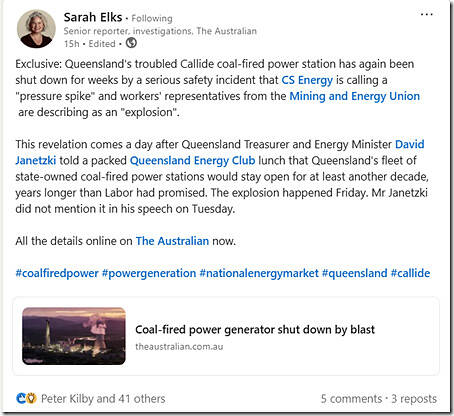Open the three-dot post options menu
Viewport: 454px width, 416px height.
point(426,14)
